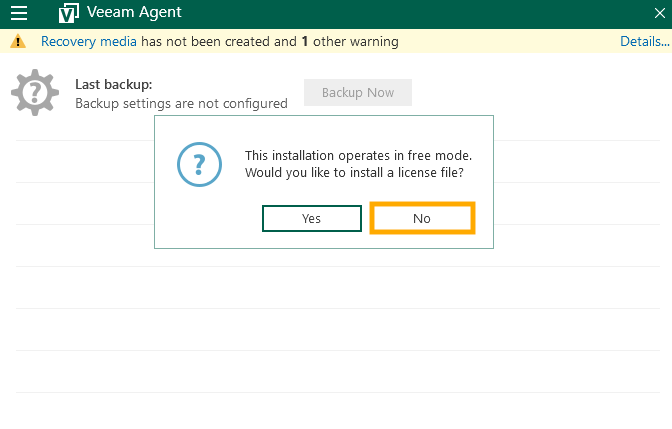The width and height of the screenshot is (672, 429).
Task: Choose No to stay in free mode
Action: 421,218
